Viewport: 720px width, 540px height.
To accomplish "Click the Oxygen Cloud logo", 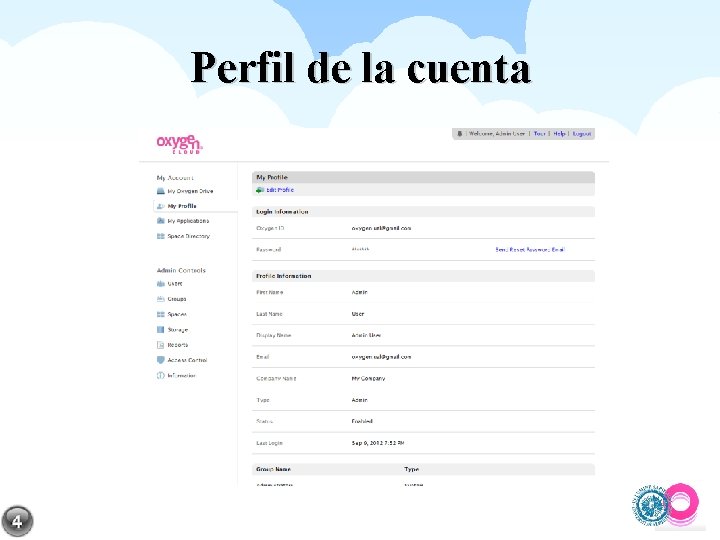I will pyautogui.click(x=180, y=144).
